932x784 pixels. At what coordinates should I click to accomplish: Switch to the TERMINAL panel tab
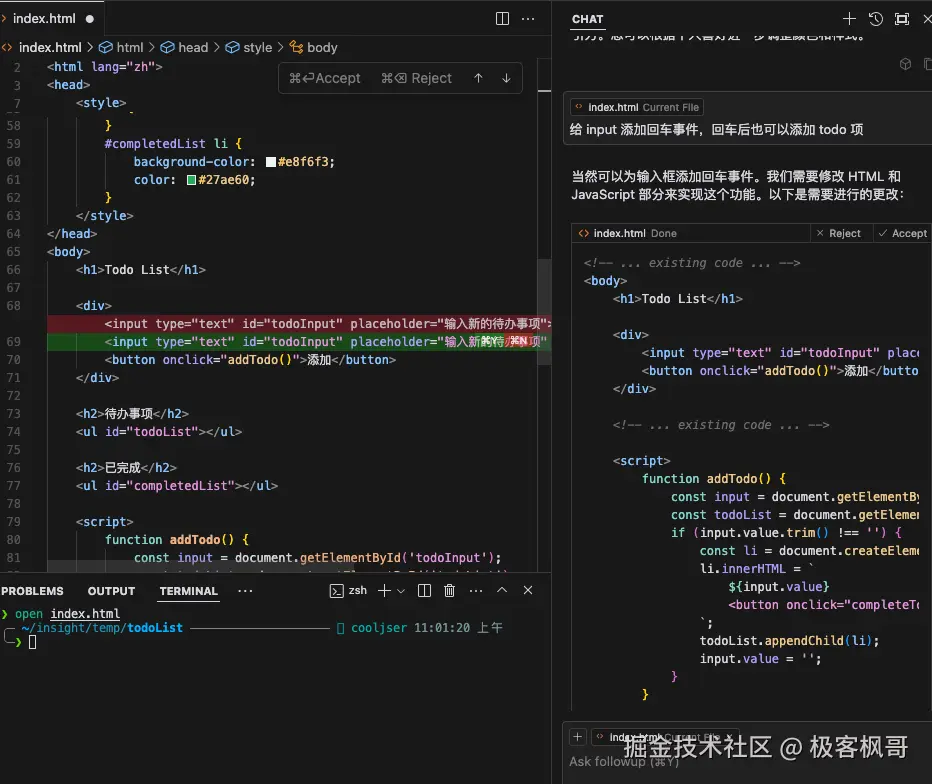188,591
